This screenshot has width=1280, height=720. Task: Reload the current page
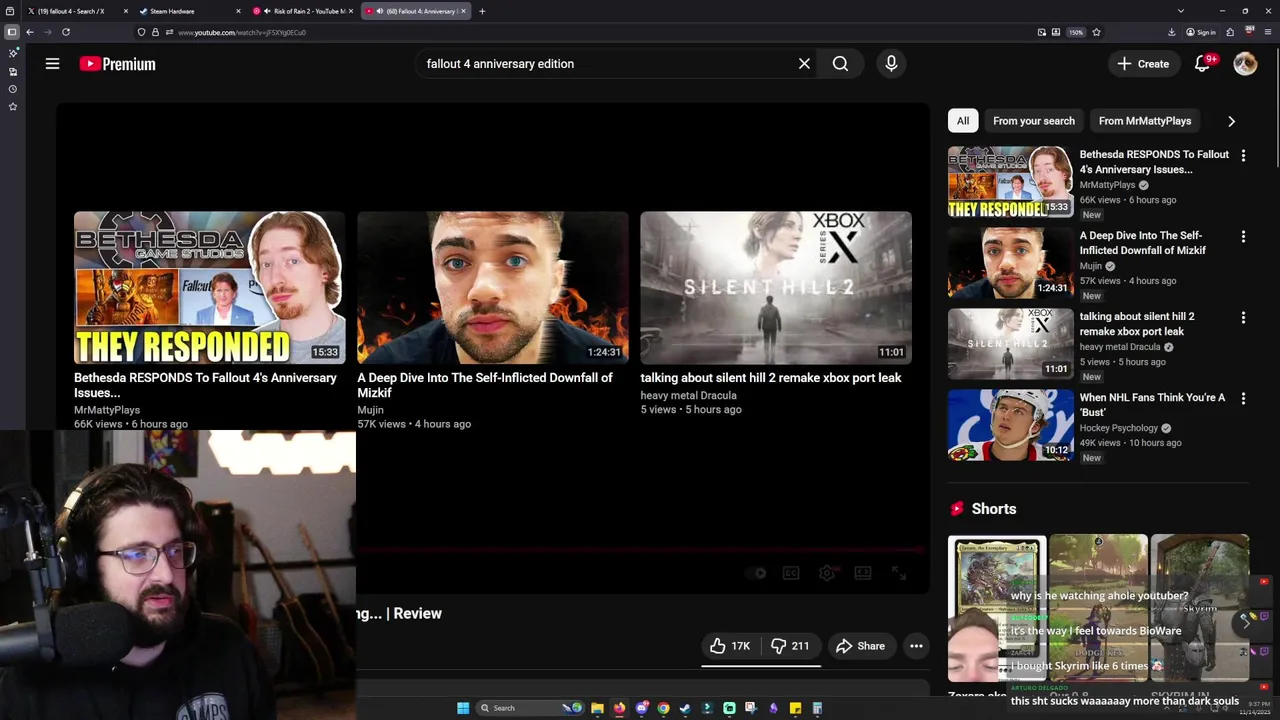[66, 32]
